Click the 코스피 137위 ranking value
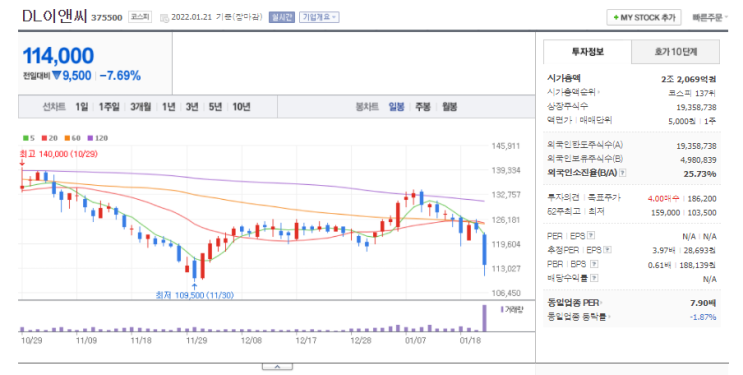The width and height of the screenshot is (743, 375). 692,93
